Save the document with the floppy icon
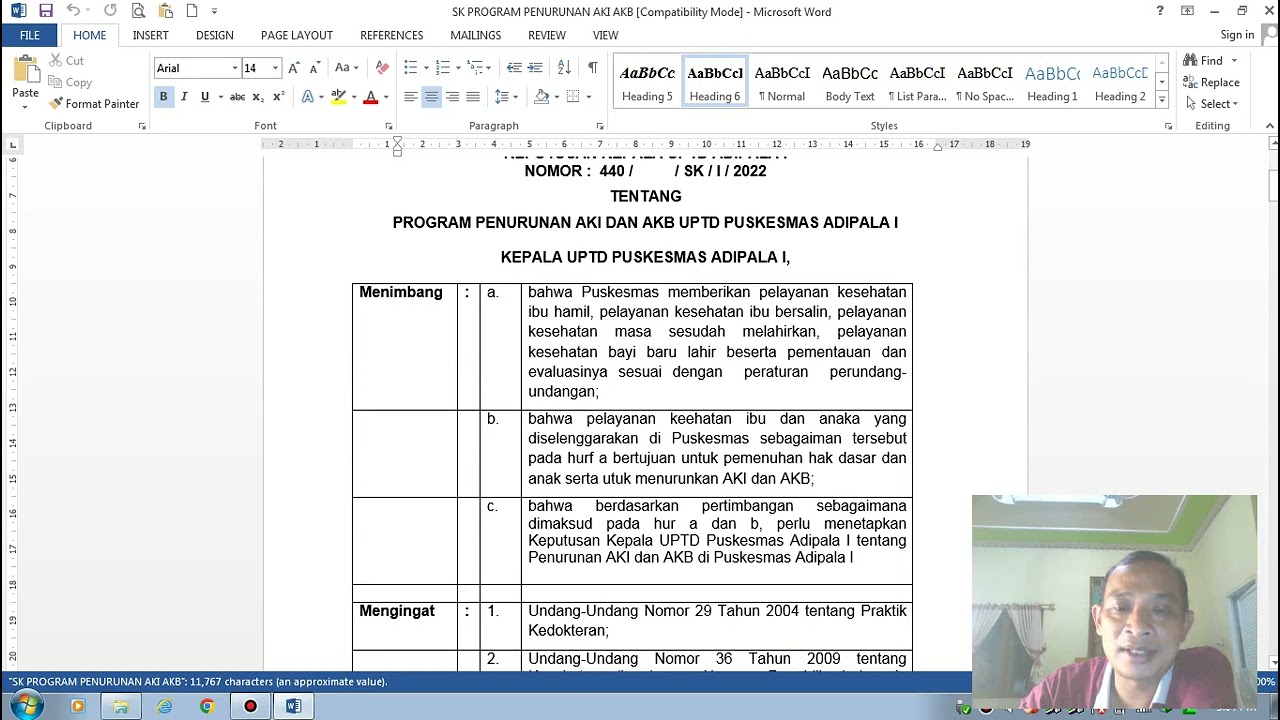 [x=46, y=11]
